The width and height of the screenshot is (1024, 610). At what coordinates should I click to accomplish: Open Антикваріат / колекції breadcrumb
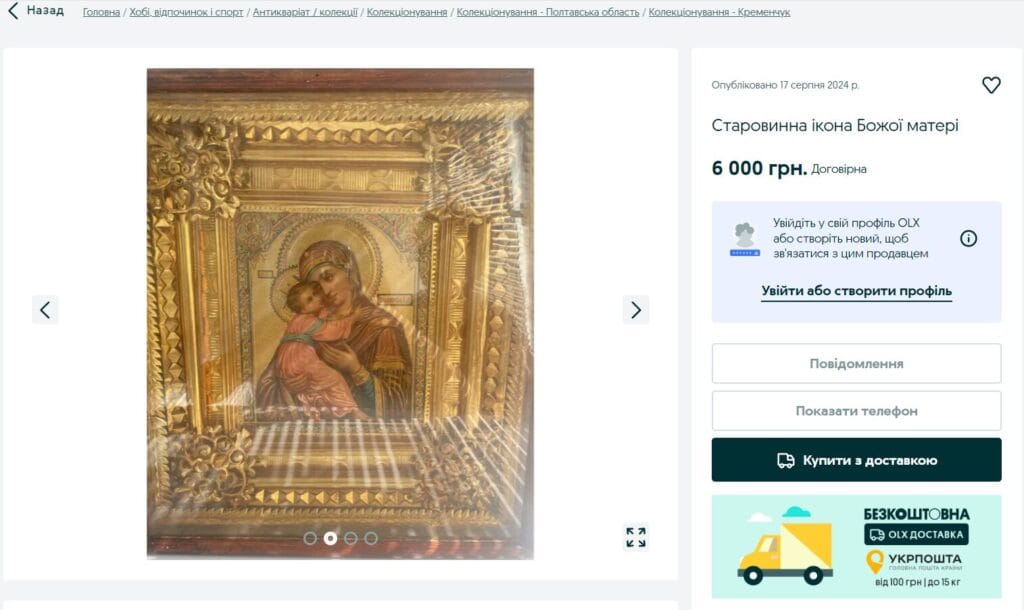click(x=305, y=12)
